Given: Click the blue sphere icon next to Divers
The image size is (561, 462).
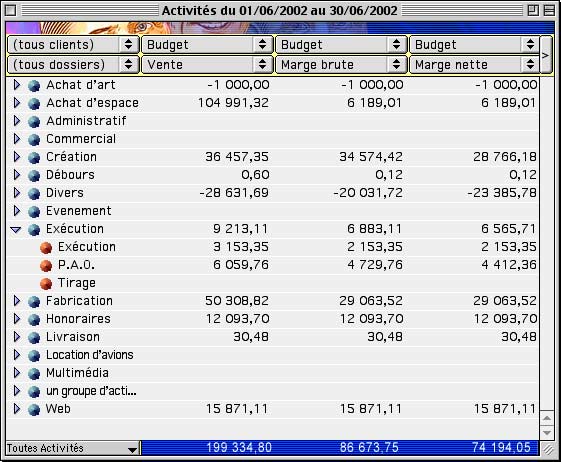Looking at the screenshot, I should pos(34,194).
